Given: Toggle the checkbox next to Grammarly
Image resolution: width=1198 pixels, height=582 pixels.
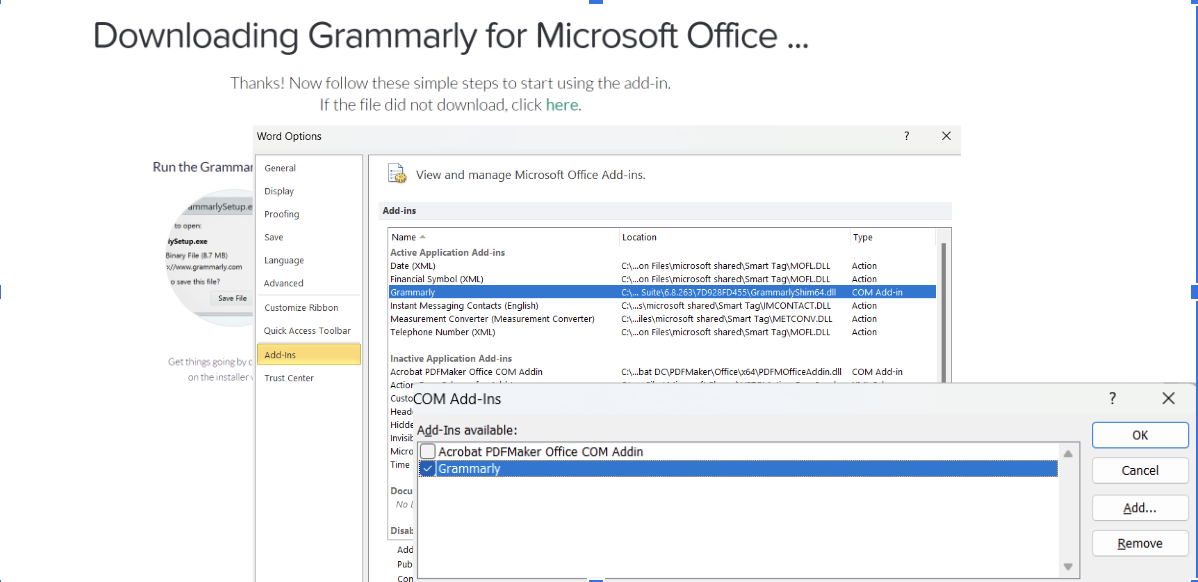Looking at the screenshot, I should point(428,468).
